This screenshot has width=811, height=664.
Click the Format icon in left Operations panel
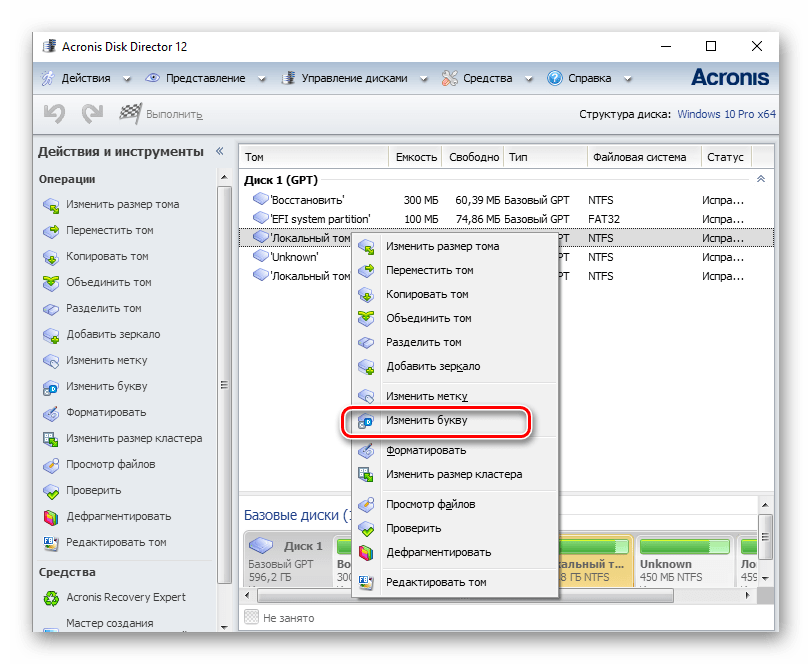[51, 413]
